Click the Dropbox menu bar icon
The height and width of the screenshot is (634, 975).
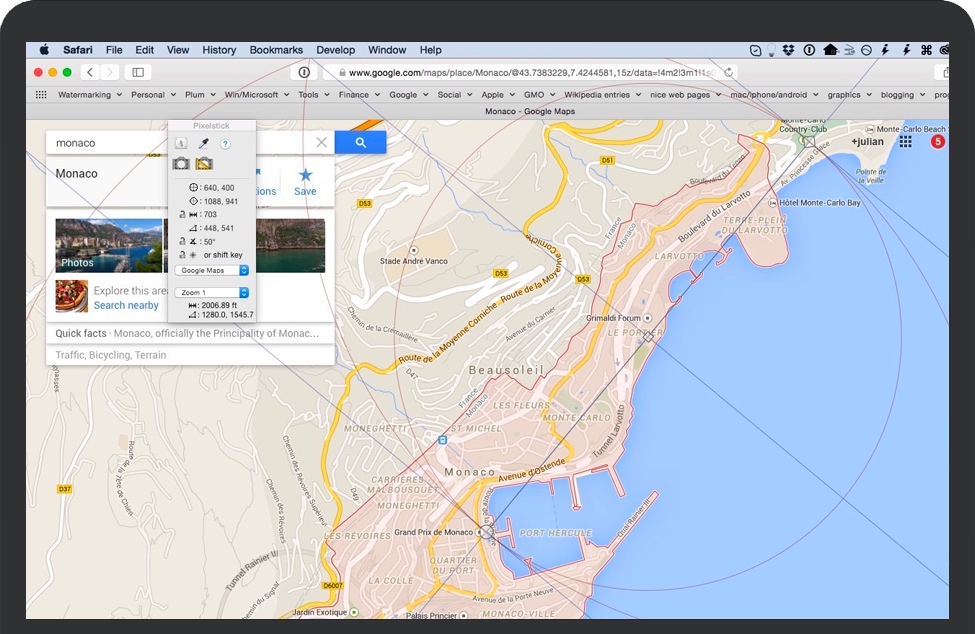point(789,50)
